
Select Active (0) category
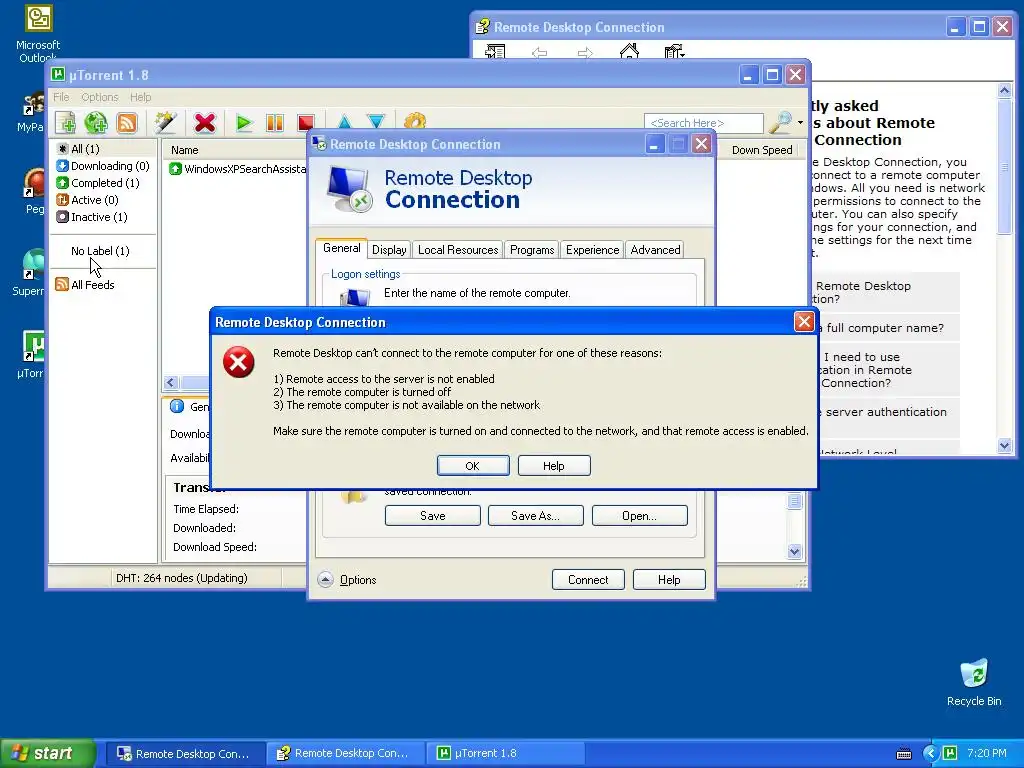click(x=88, y=200)
